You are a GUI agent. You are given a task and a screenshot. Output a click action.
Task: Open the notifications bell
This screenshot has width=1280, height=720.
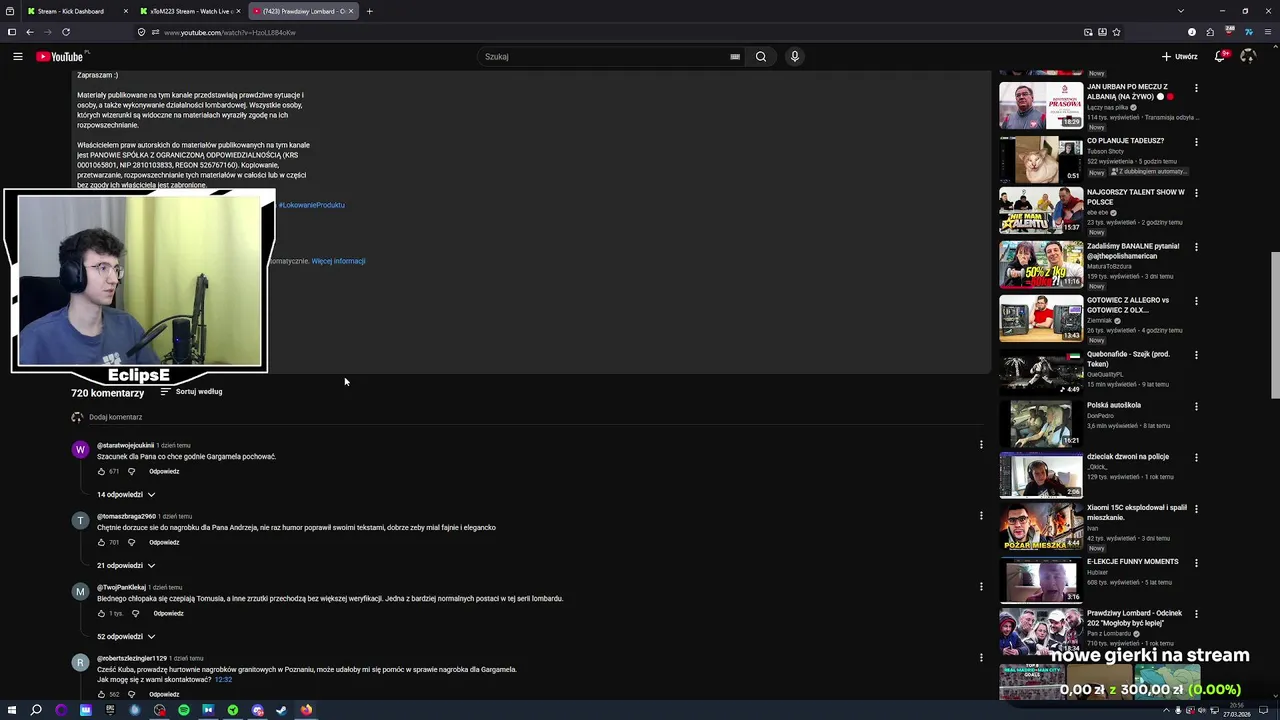coord(1219,56)
